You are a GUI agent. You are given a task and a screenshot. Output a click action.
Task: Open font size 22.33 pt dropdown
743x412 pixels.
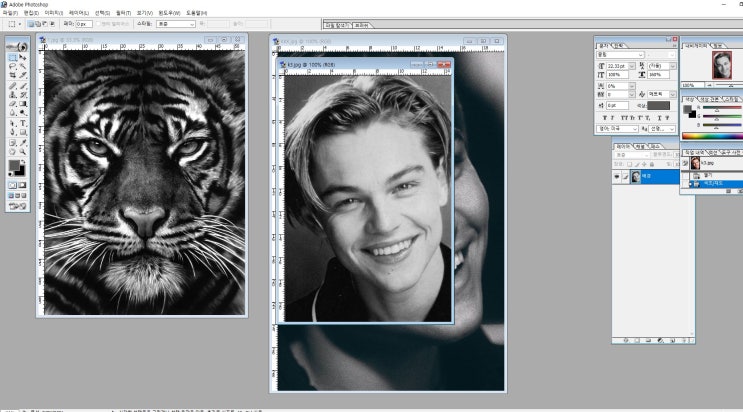pyautogui.click(x=632, y=66)
